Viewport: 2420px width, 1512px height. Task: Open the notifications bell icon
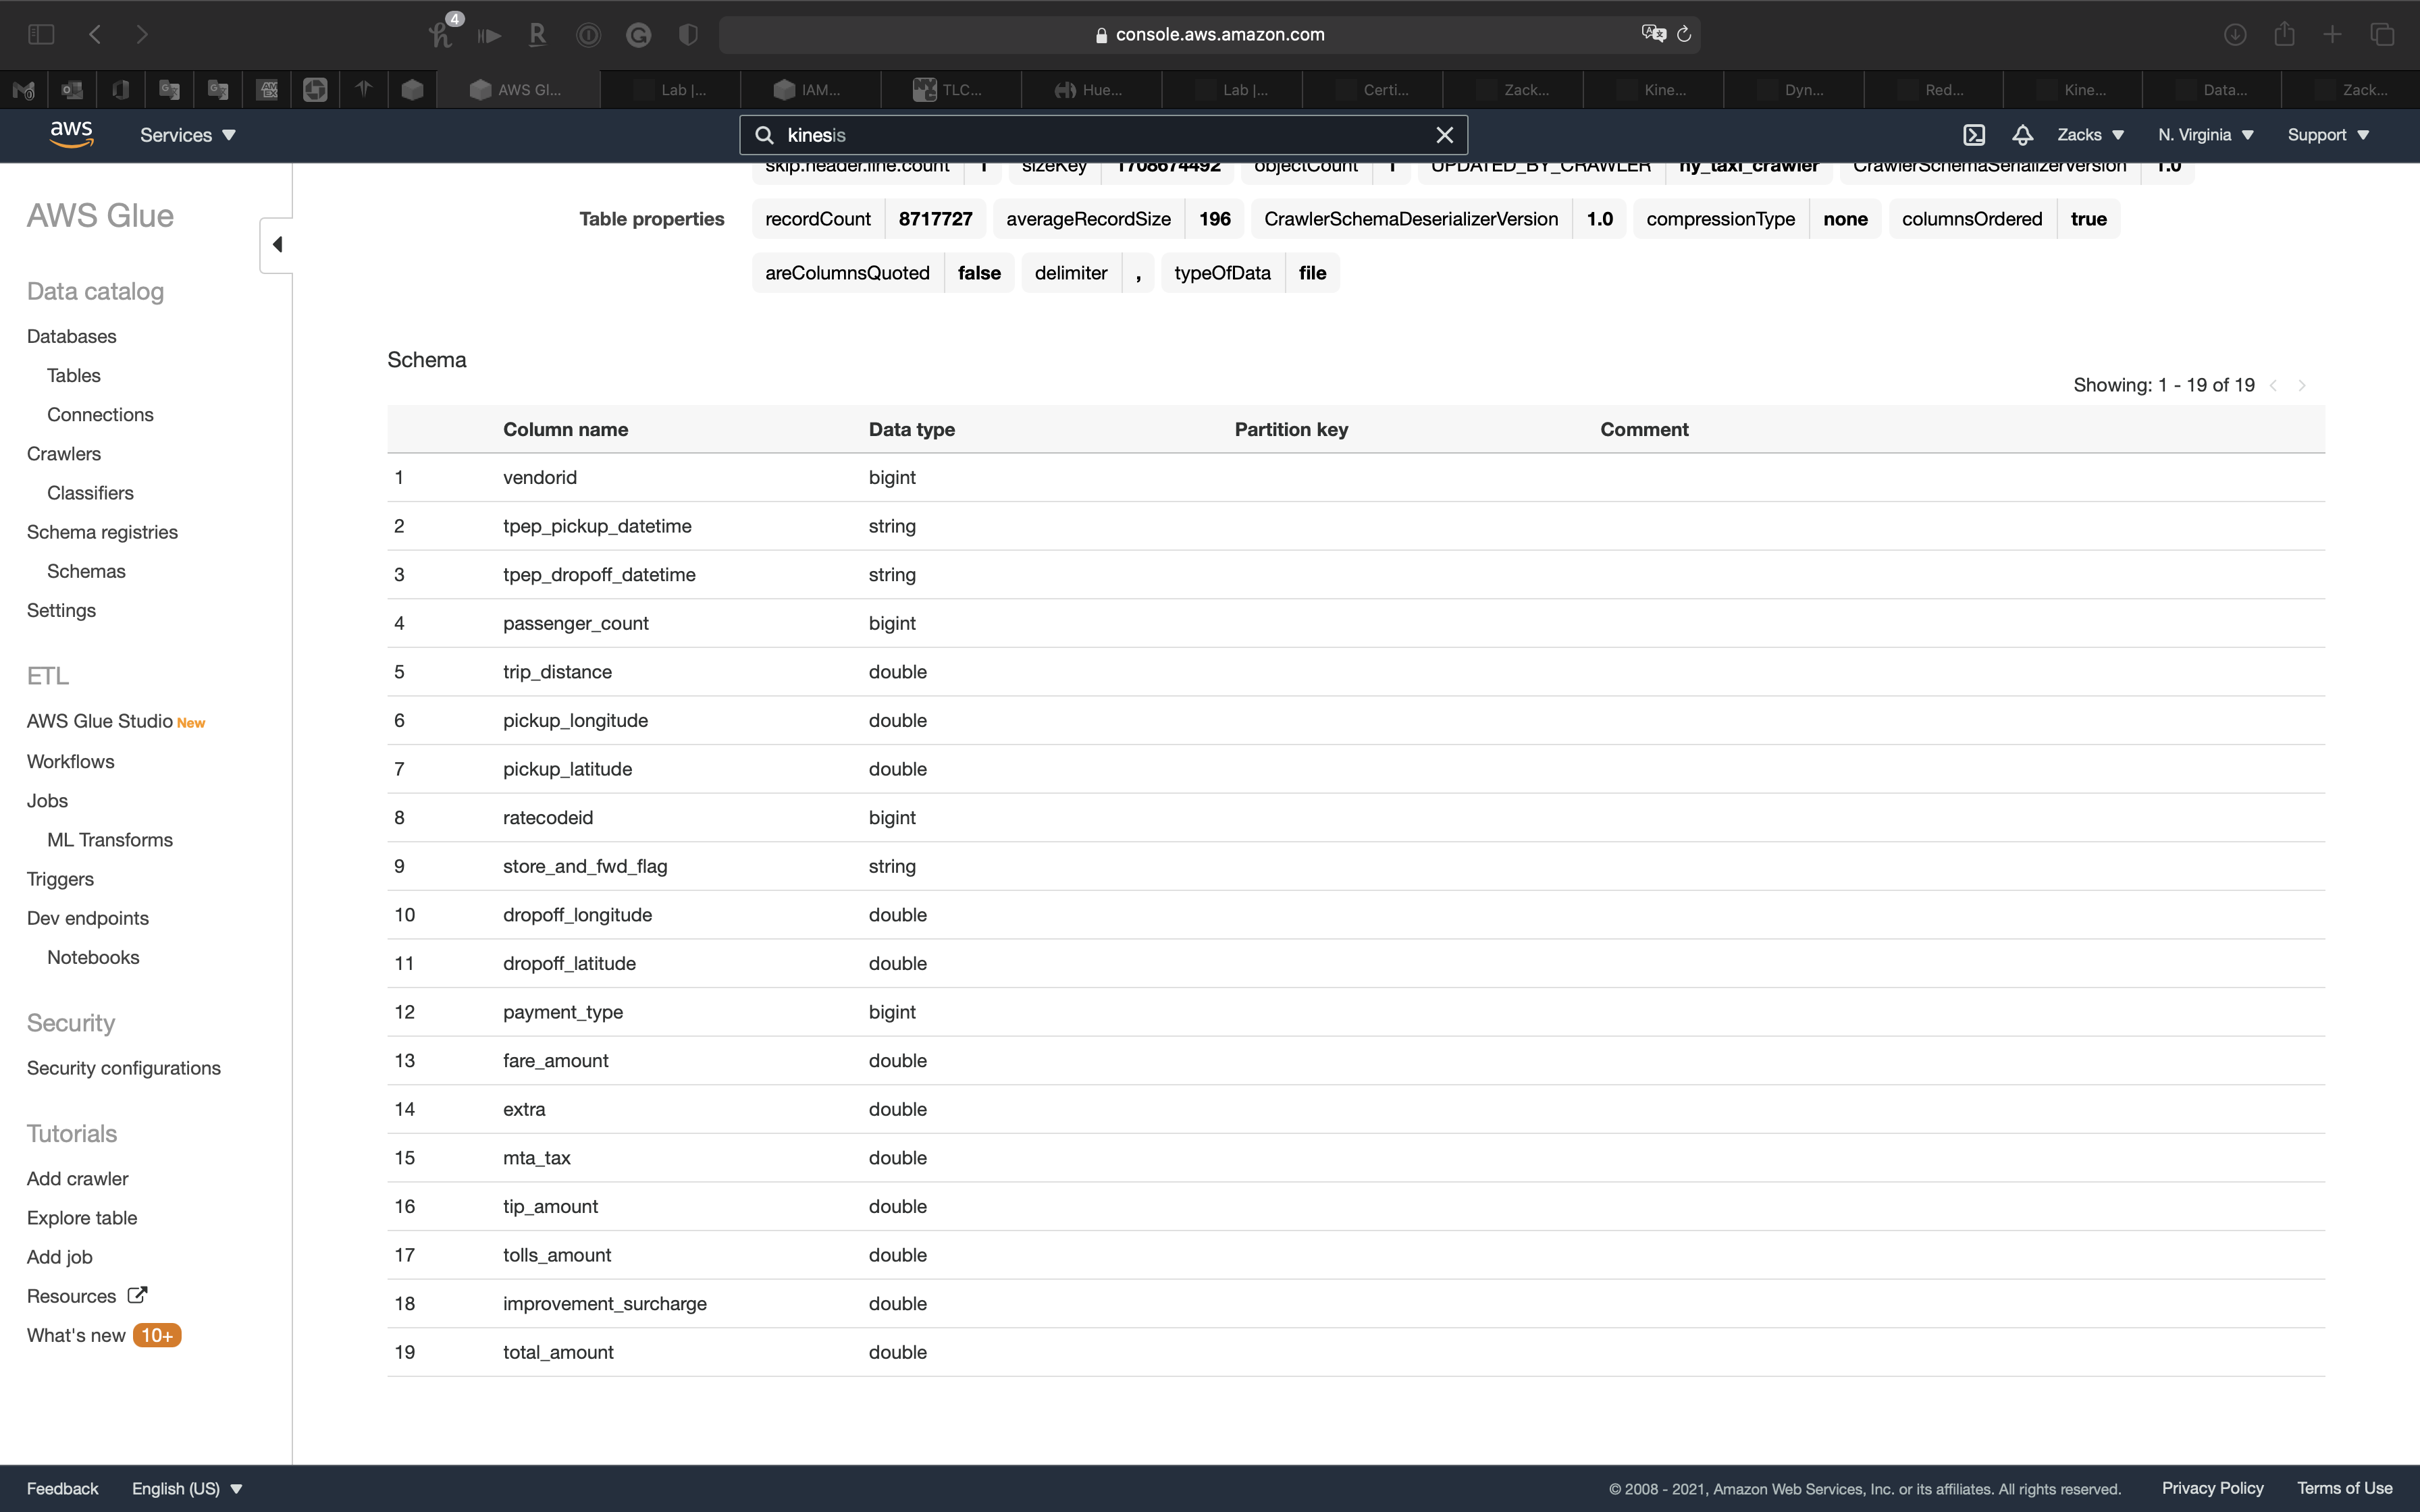[x=2022, y=135]
